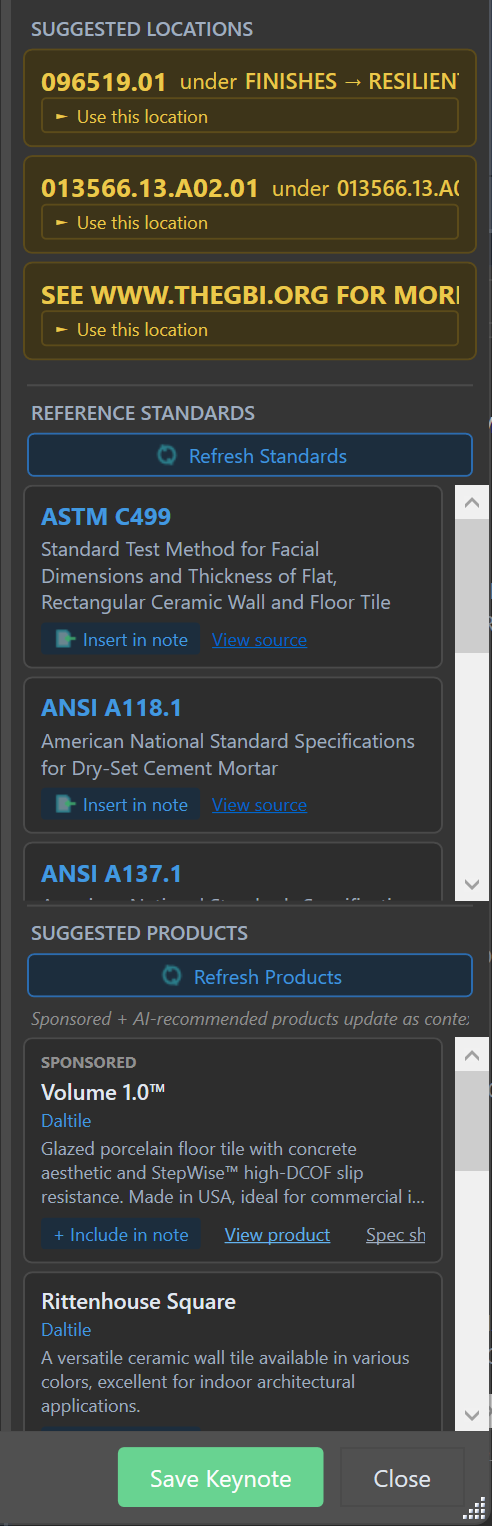Click the Refresh Products button
Viewport: 492px width, 1526px height.
250,976
